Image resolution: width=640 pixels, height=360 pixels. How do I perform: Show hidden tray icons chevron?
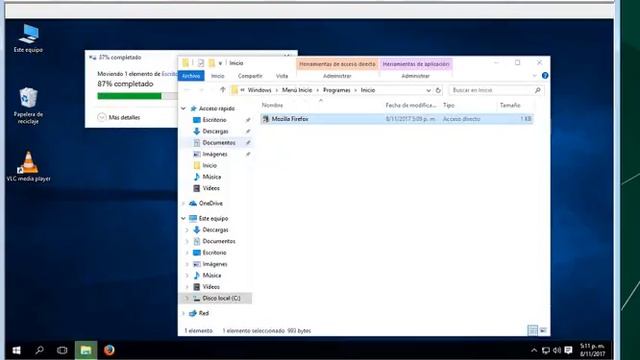click(x=534, y=350)
